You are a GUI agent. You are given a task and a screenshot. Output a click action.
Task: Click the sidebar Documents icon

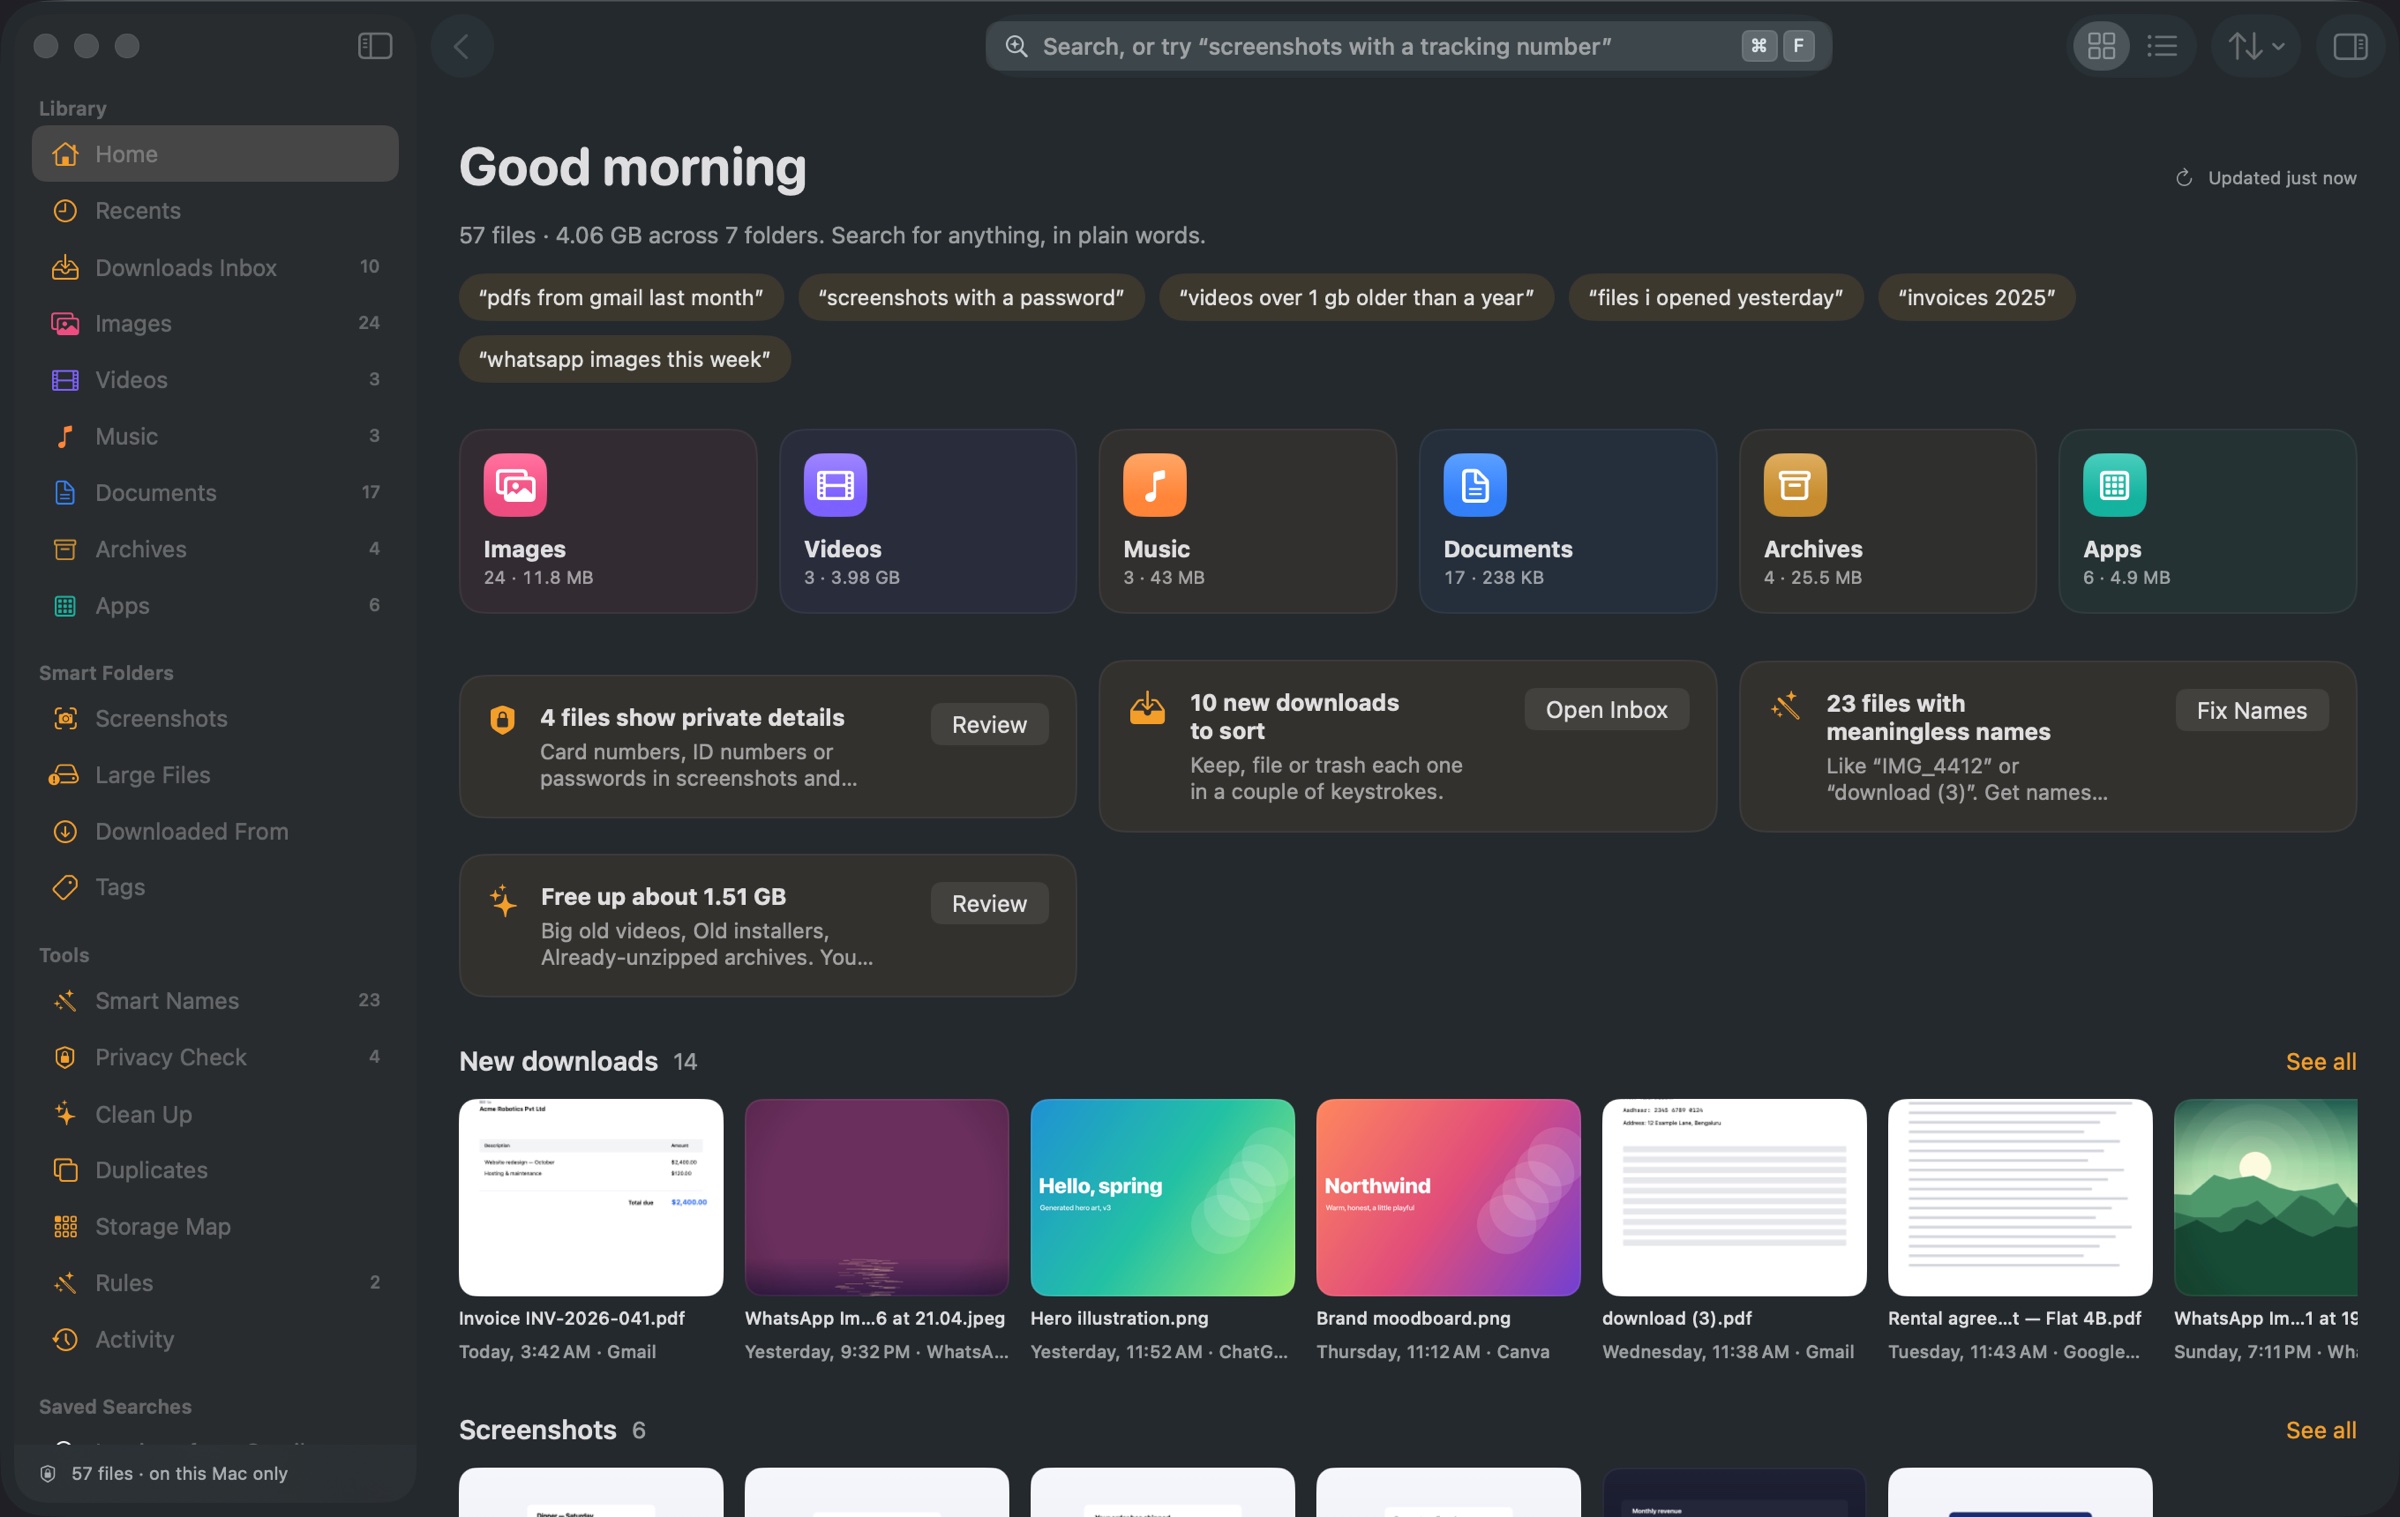coord(65,493)
